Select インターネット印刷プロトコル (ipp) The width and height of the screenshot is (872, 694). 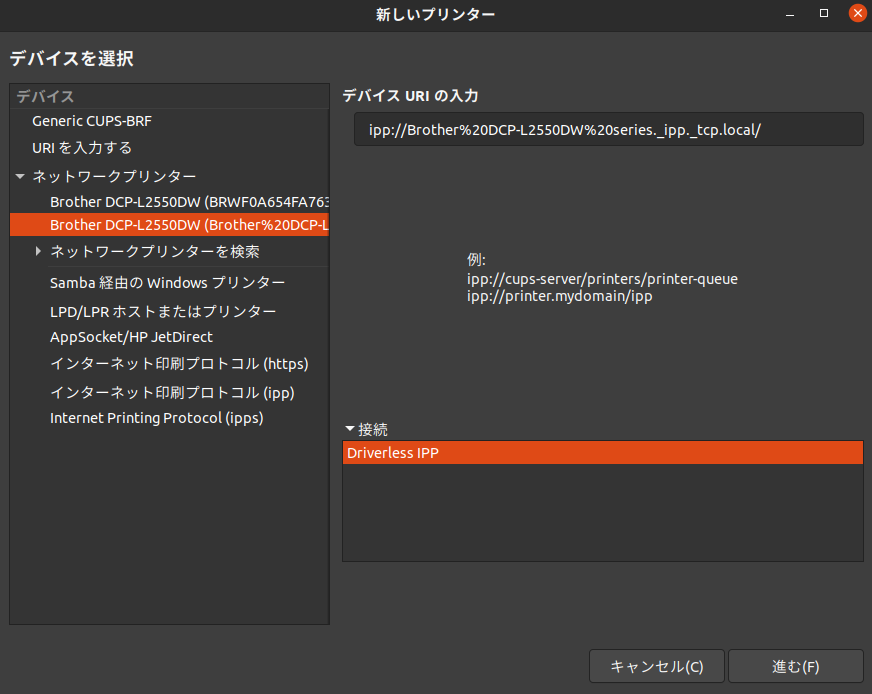click(172, 392)
